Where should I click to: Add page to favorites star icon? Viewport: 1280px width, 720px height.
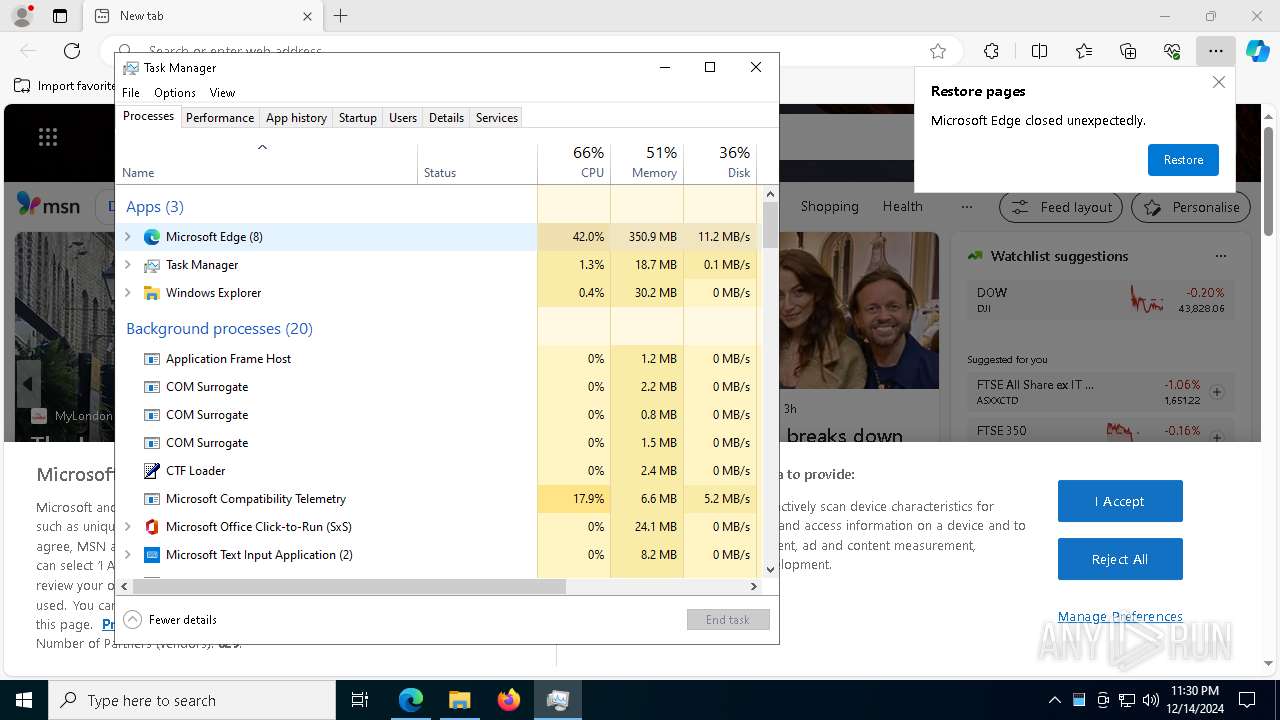pos(938,51)
